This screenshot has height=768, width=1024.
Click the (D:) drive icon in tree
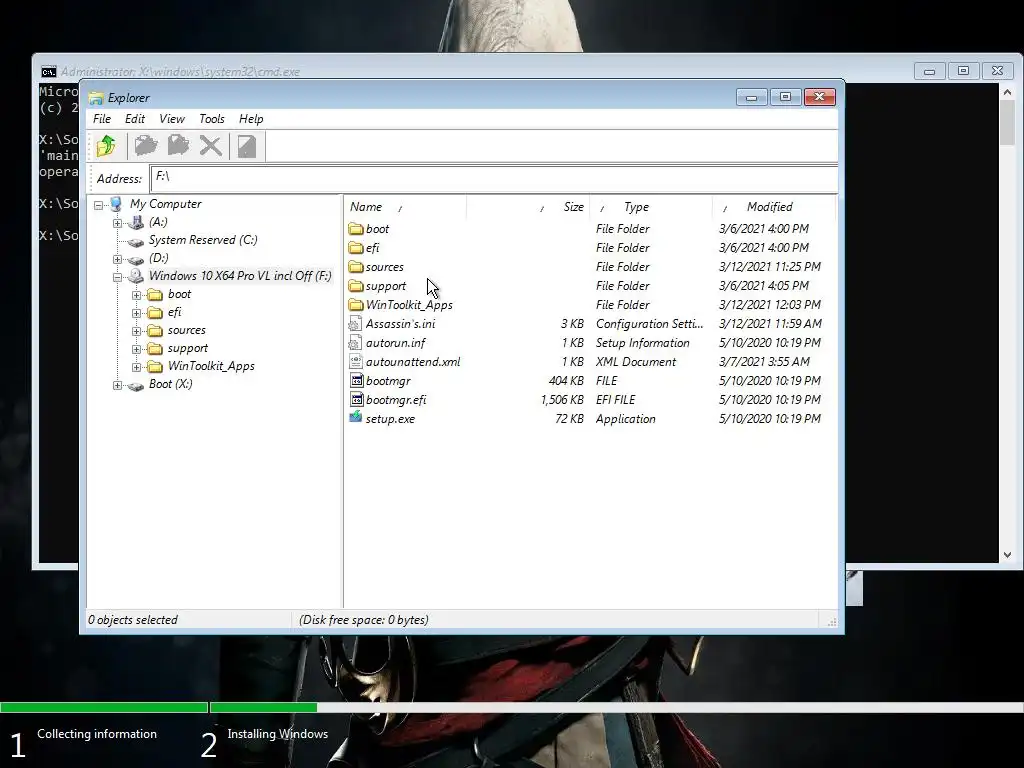tap(136, 259)
